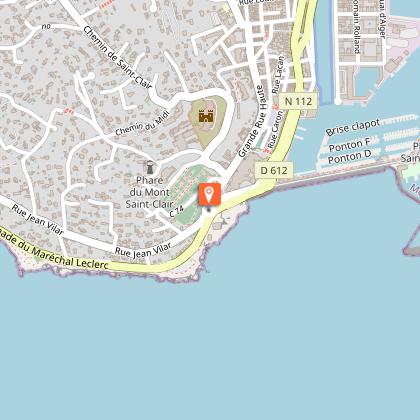Click Rue Jean Vilar label near coast road
The image size is (420, 420).
tap(143, 250)
